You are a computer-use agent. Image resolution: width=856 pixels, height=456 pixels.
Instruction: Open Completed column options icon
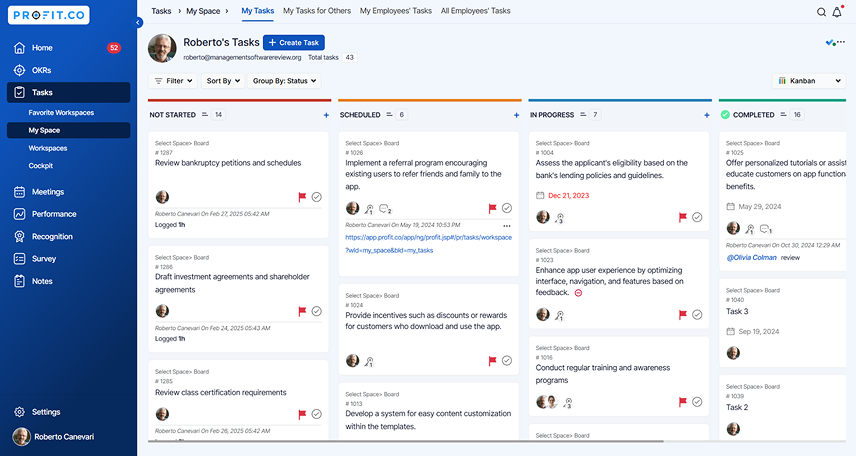click(x=783, y=115)
